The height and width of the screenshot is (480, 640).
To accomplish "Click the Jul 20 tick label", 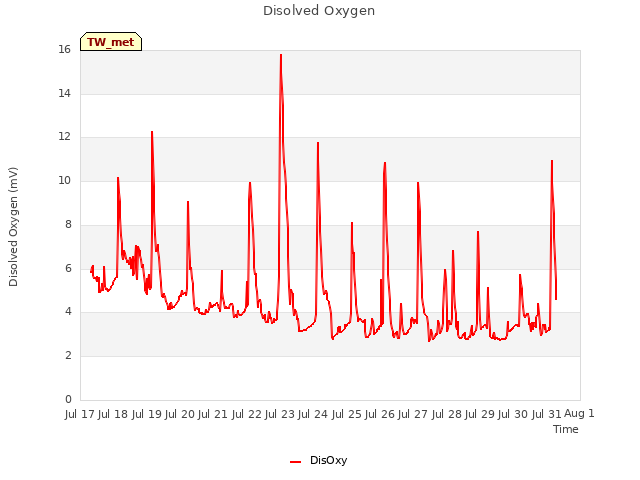I will point(180,414).
